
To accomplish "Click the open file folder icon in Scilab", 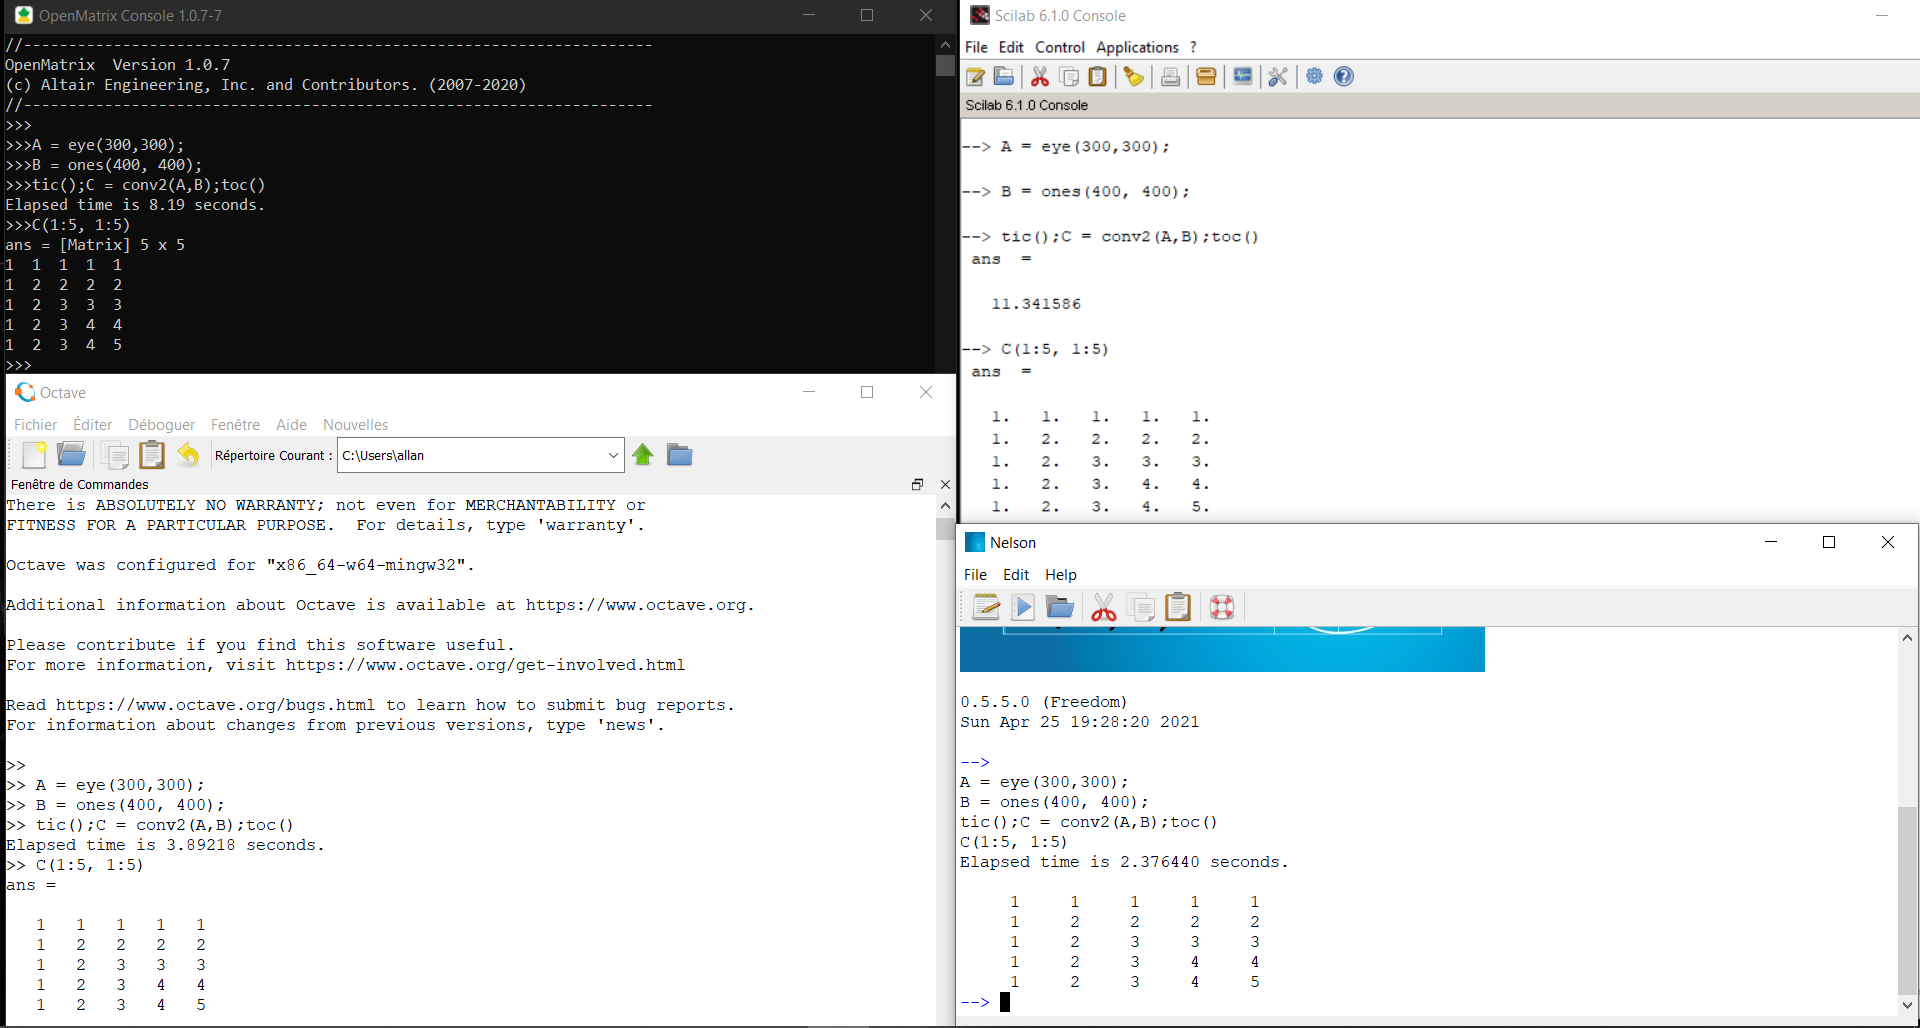I will [1004, 77].
